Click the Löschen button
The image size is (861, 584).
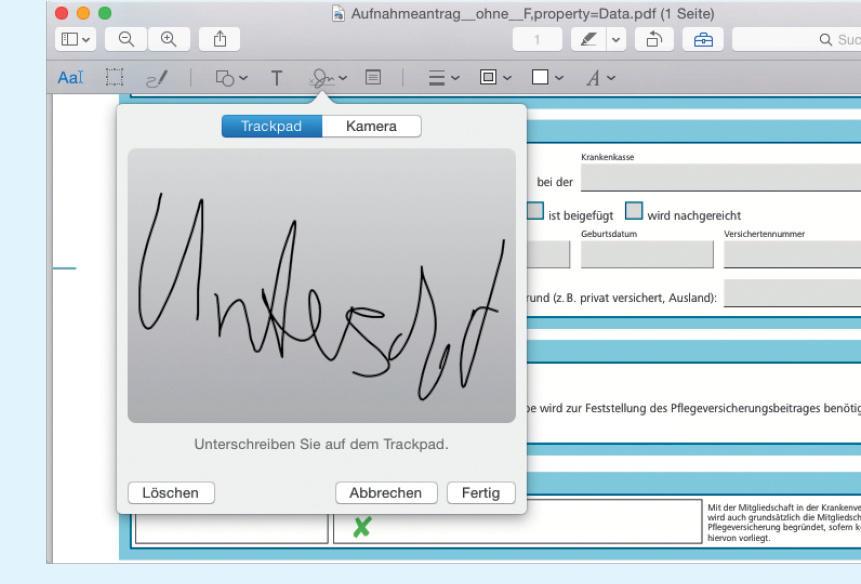click(171, 493)
